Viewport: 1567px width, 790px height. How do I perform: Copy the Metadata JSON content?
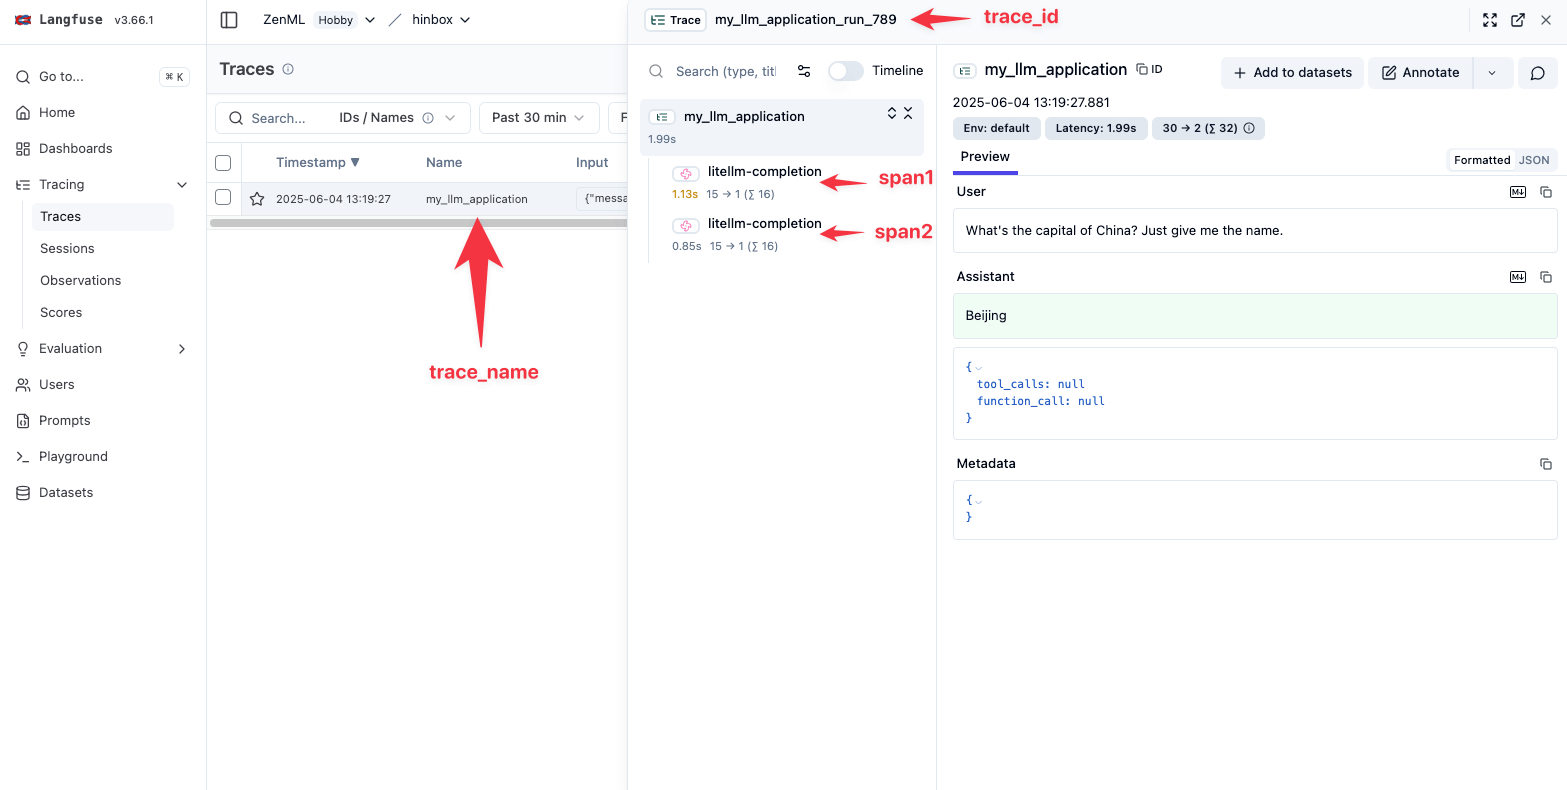tap(1545, 464)
